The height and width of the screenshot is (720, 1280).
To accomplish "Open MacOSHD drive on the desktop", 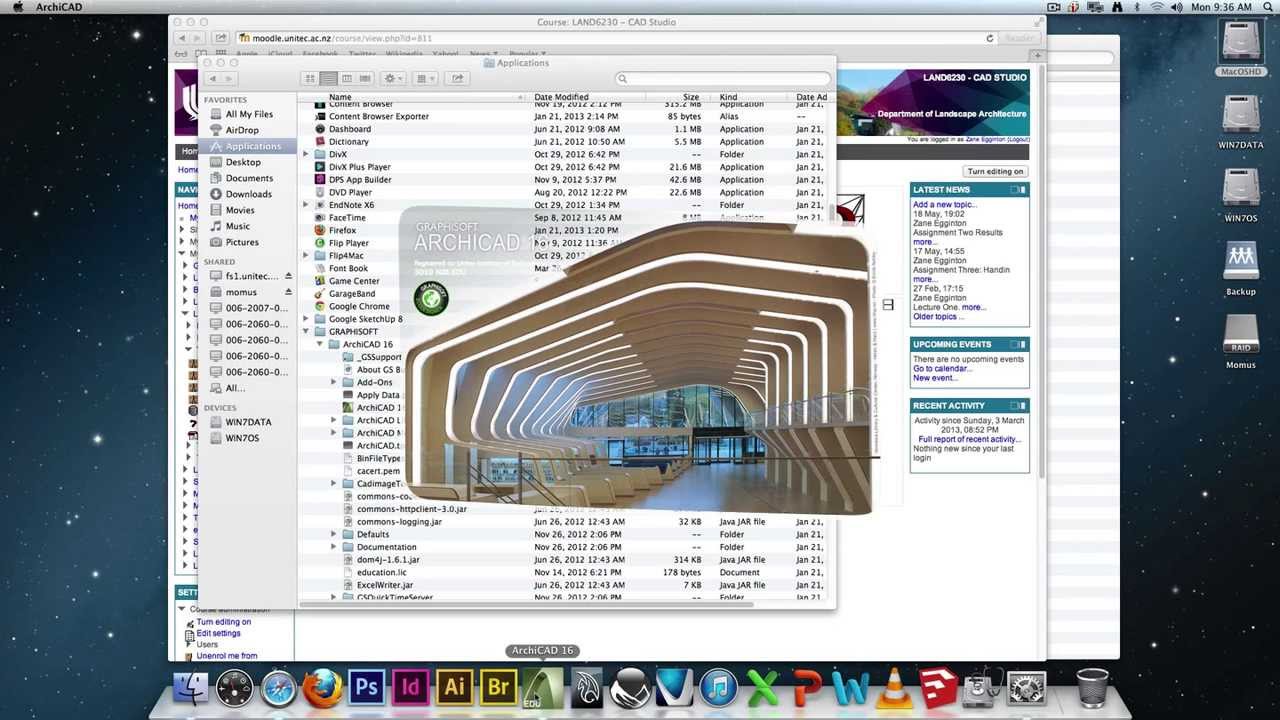I will click(x=1241, y=49).
